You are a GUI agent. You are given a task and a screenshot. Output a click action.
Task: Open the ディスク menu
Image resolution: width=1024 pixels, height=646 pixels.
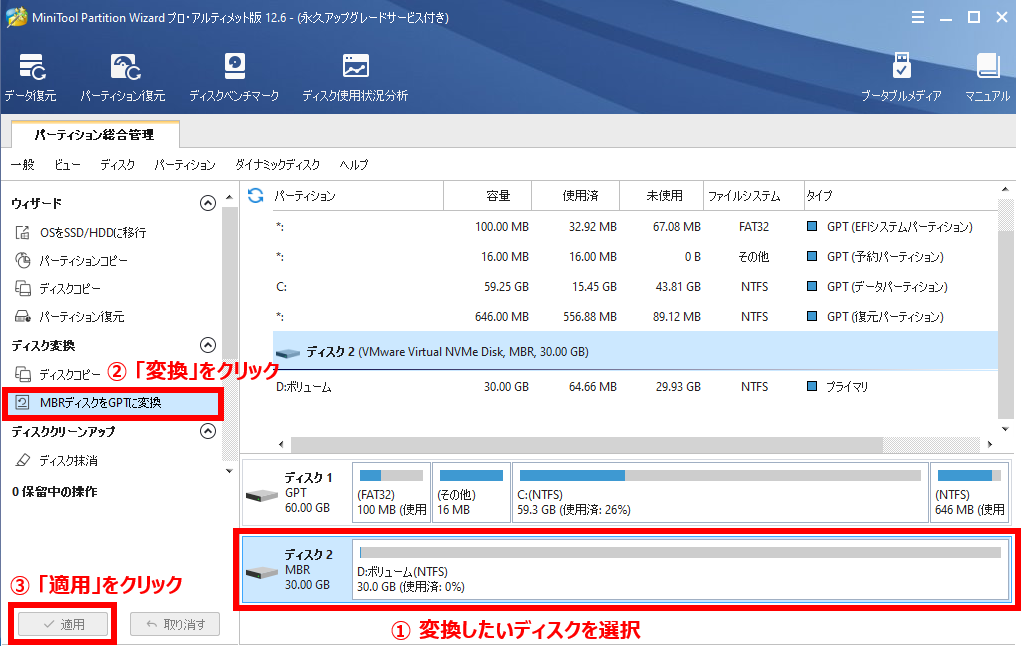(x=118, y=165)
